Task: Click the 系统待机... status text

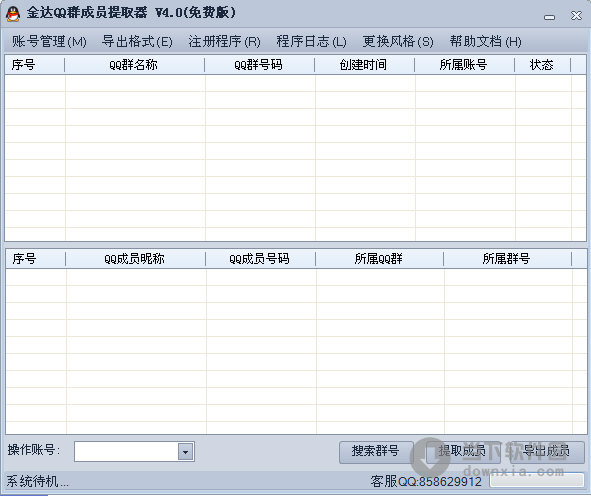Action: click(37, 481)
